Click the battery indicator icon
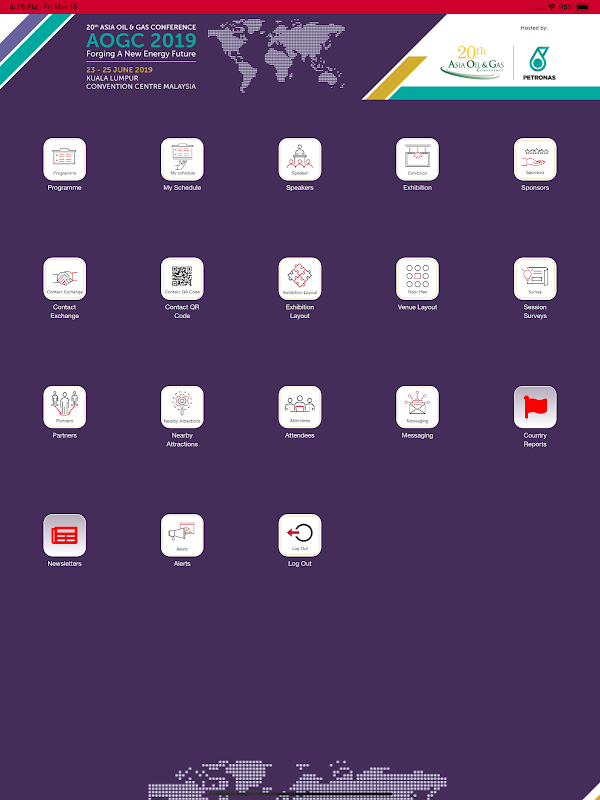The width and height of the screenshot is (600, 800). pos(584,7)
